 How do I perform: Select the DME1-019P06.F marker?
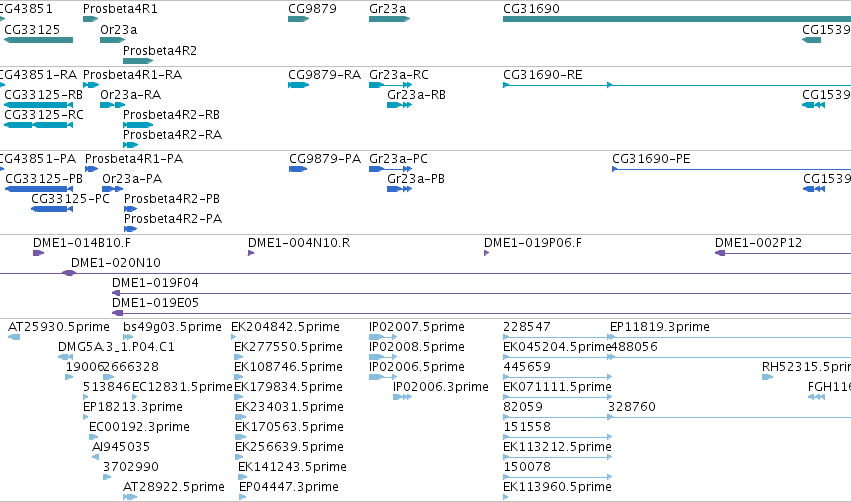coord(486,253)
